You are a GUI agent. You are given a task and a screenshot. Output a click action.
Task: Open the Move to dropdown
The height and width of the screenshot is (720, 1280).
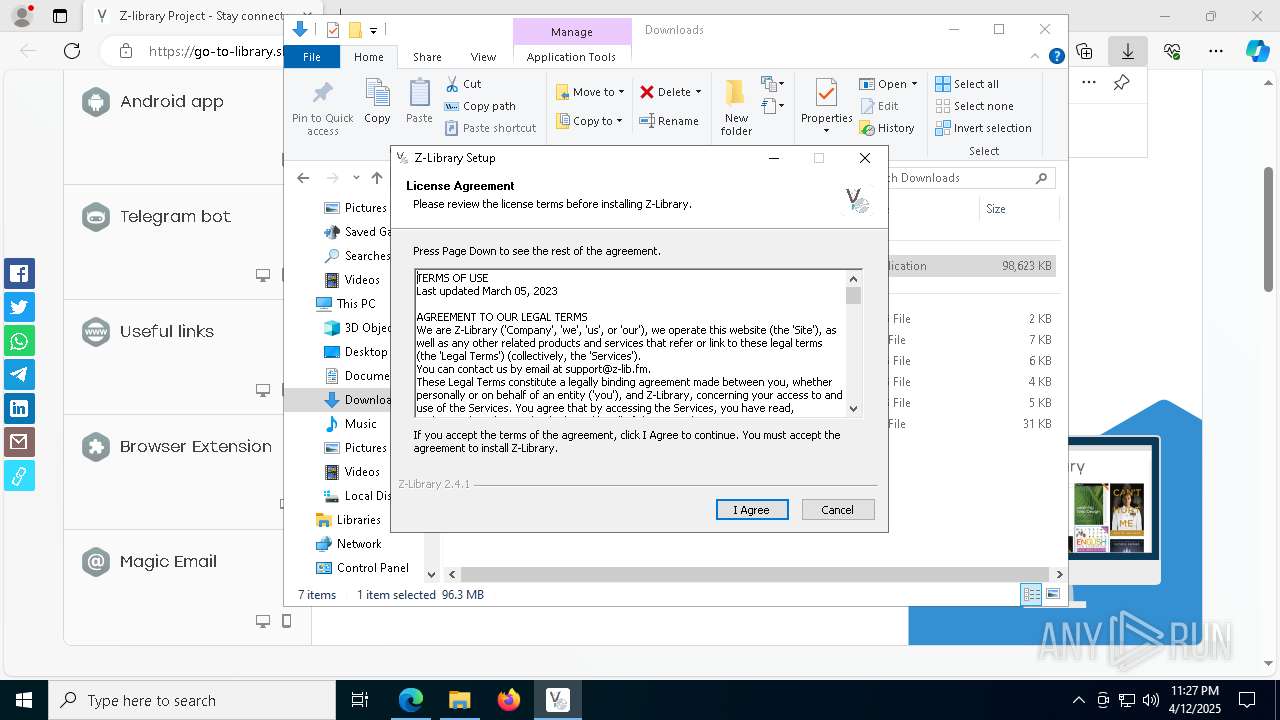tap(591, 92)
